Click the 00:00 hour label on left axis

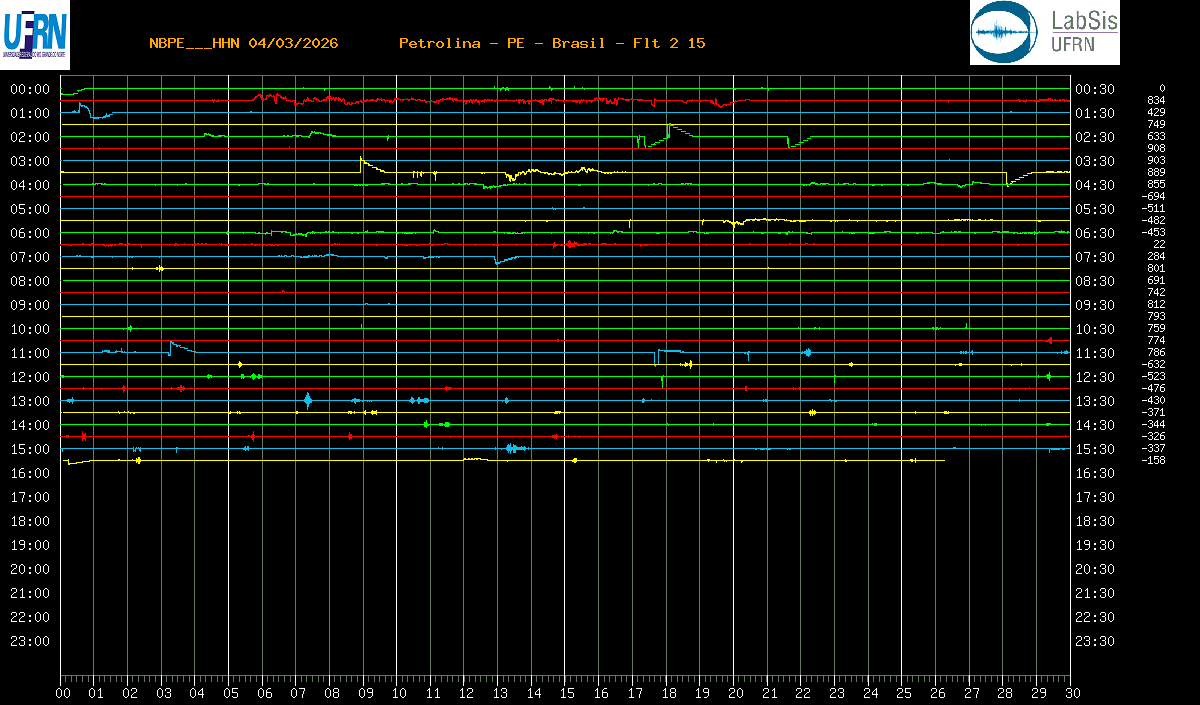(x=30, y=89)
